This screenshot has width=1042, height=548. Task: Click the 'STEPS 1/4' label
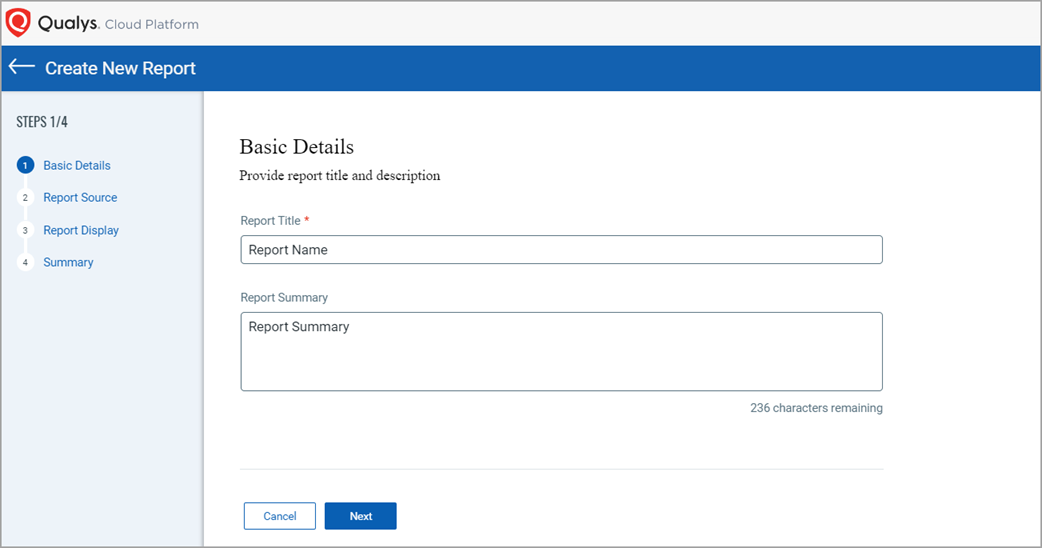point(42,122)
